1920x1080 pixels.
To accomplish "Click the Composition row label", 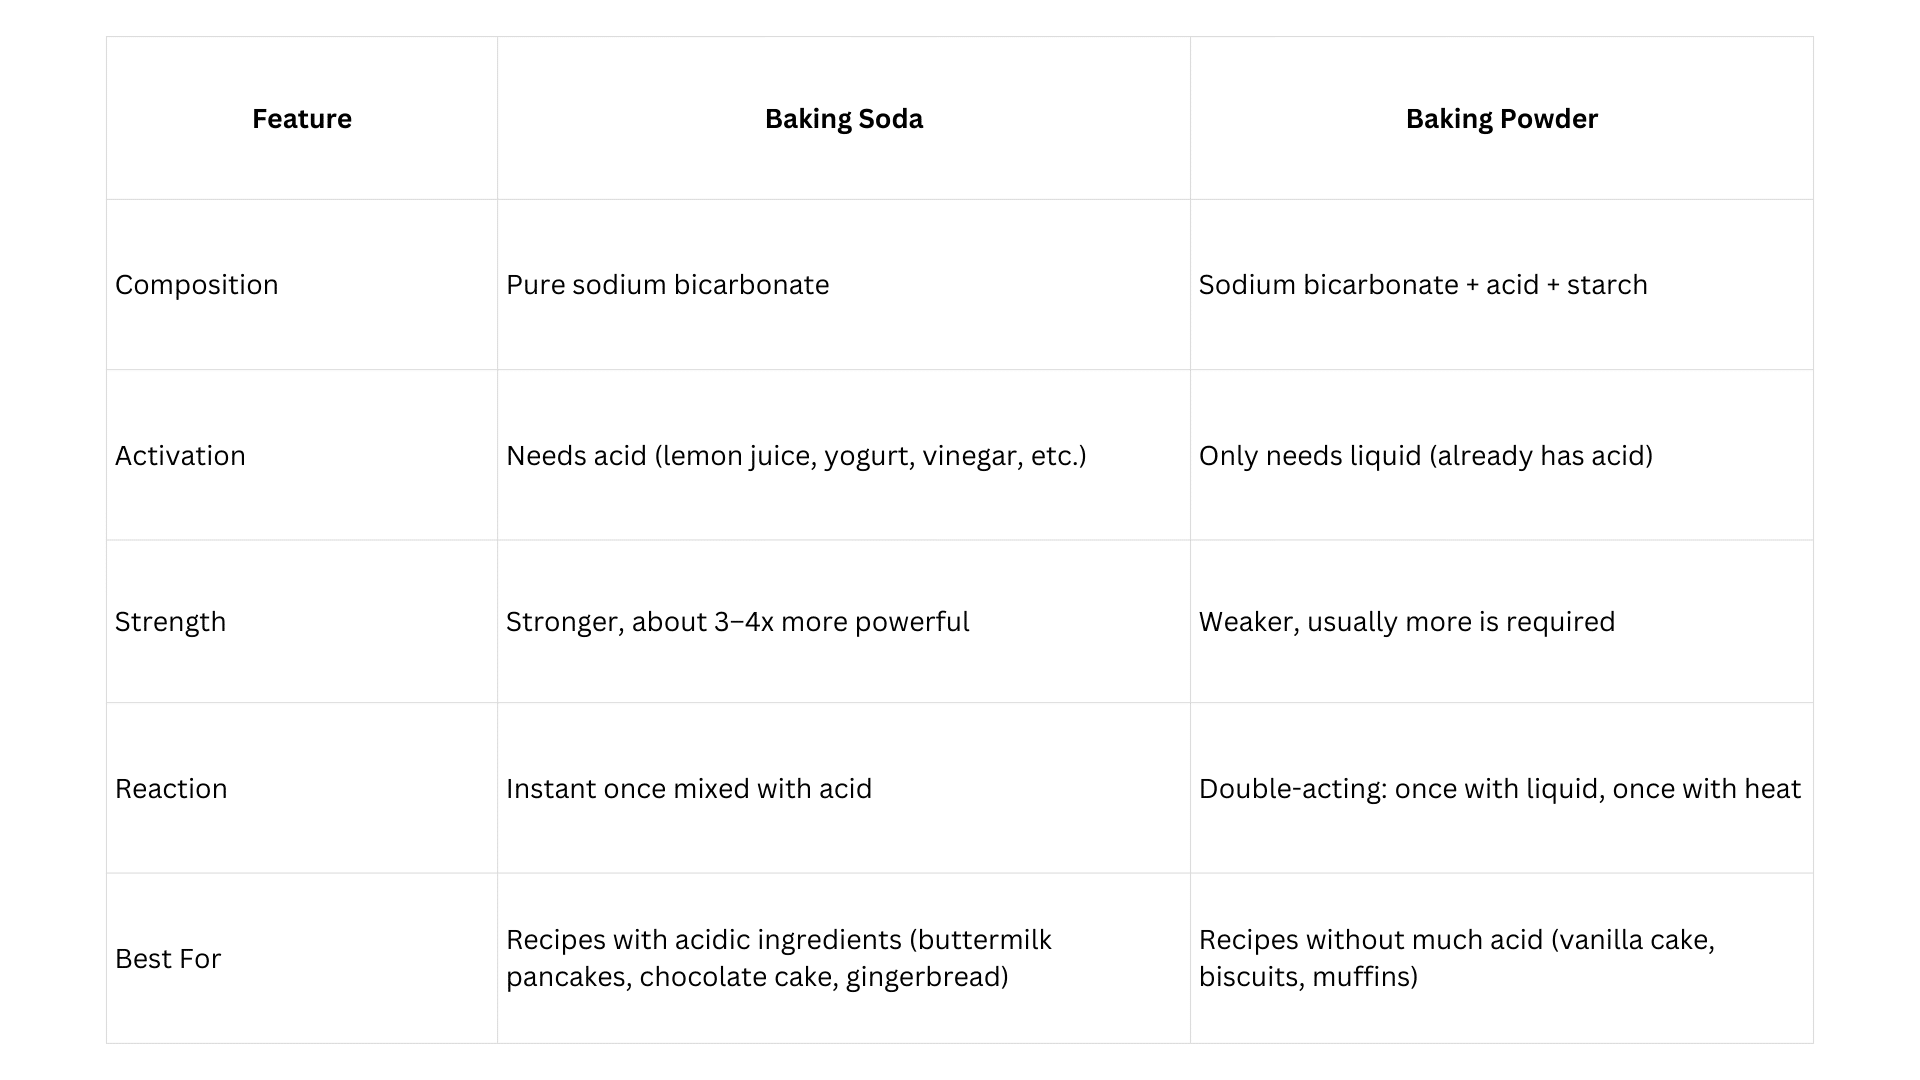I will [196, 285].
